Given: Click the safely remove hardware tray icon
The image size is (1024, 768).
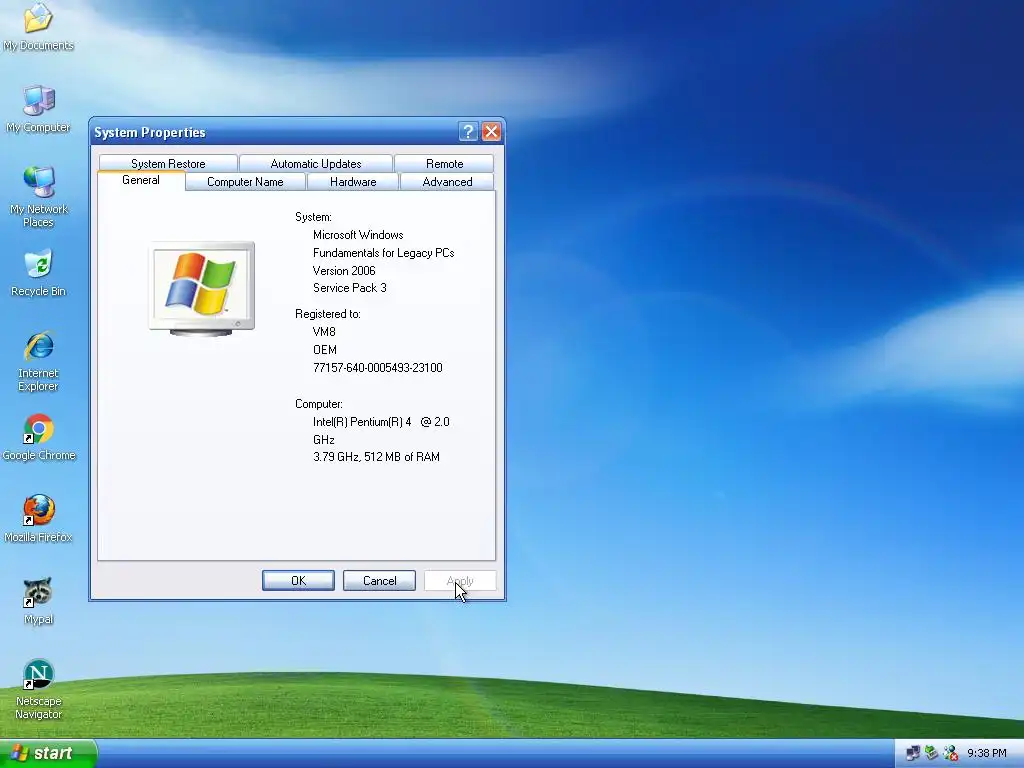Looking at the screenshot, I should coord(931,753).
